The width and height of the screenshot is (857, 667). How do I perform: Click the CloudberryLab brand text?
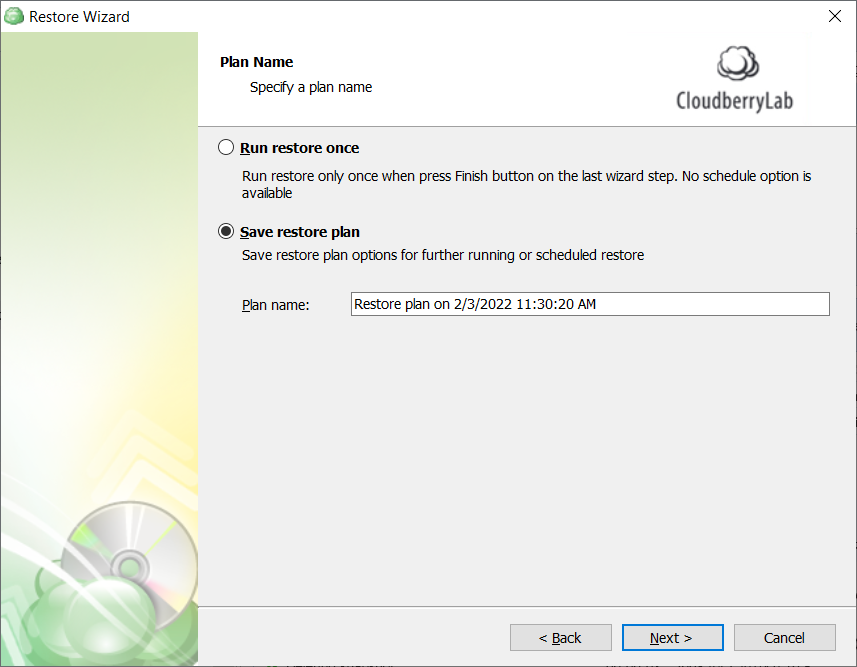pos(735,101)
